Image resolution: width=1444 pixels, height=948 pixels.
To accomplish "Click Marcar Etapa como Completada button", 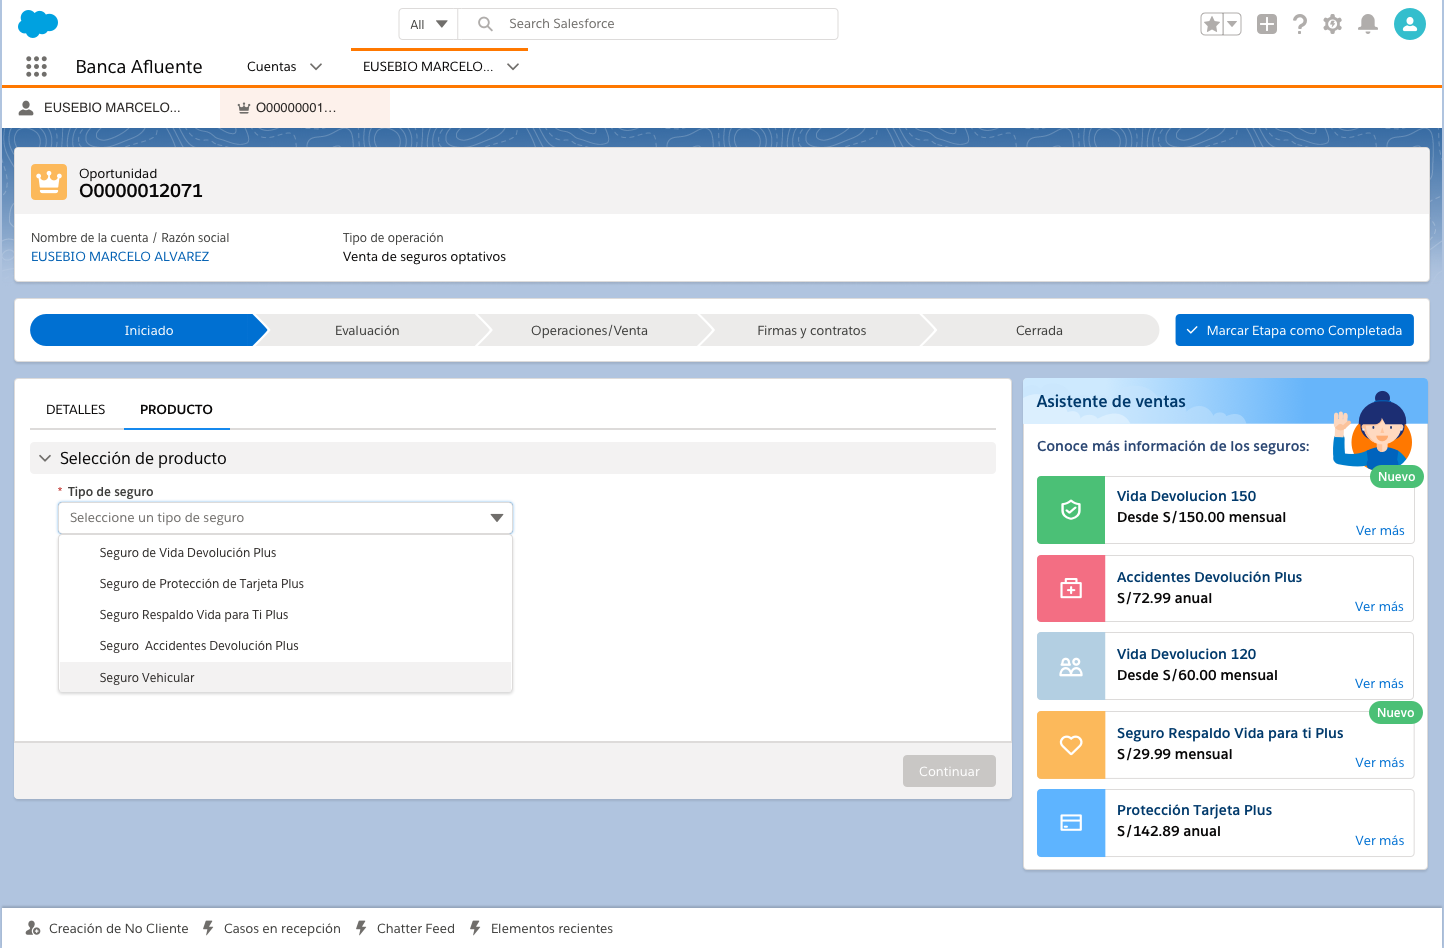I will coord(1294,330).
